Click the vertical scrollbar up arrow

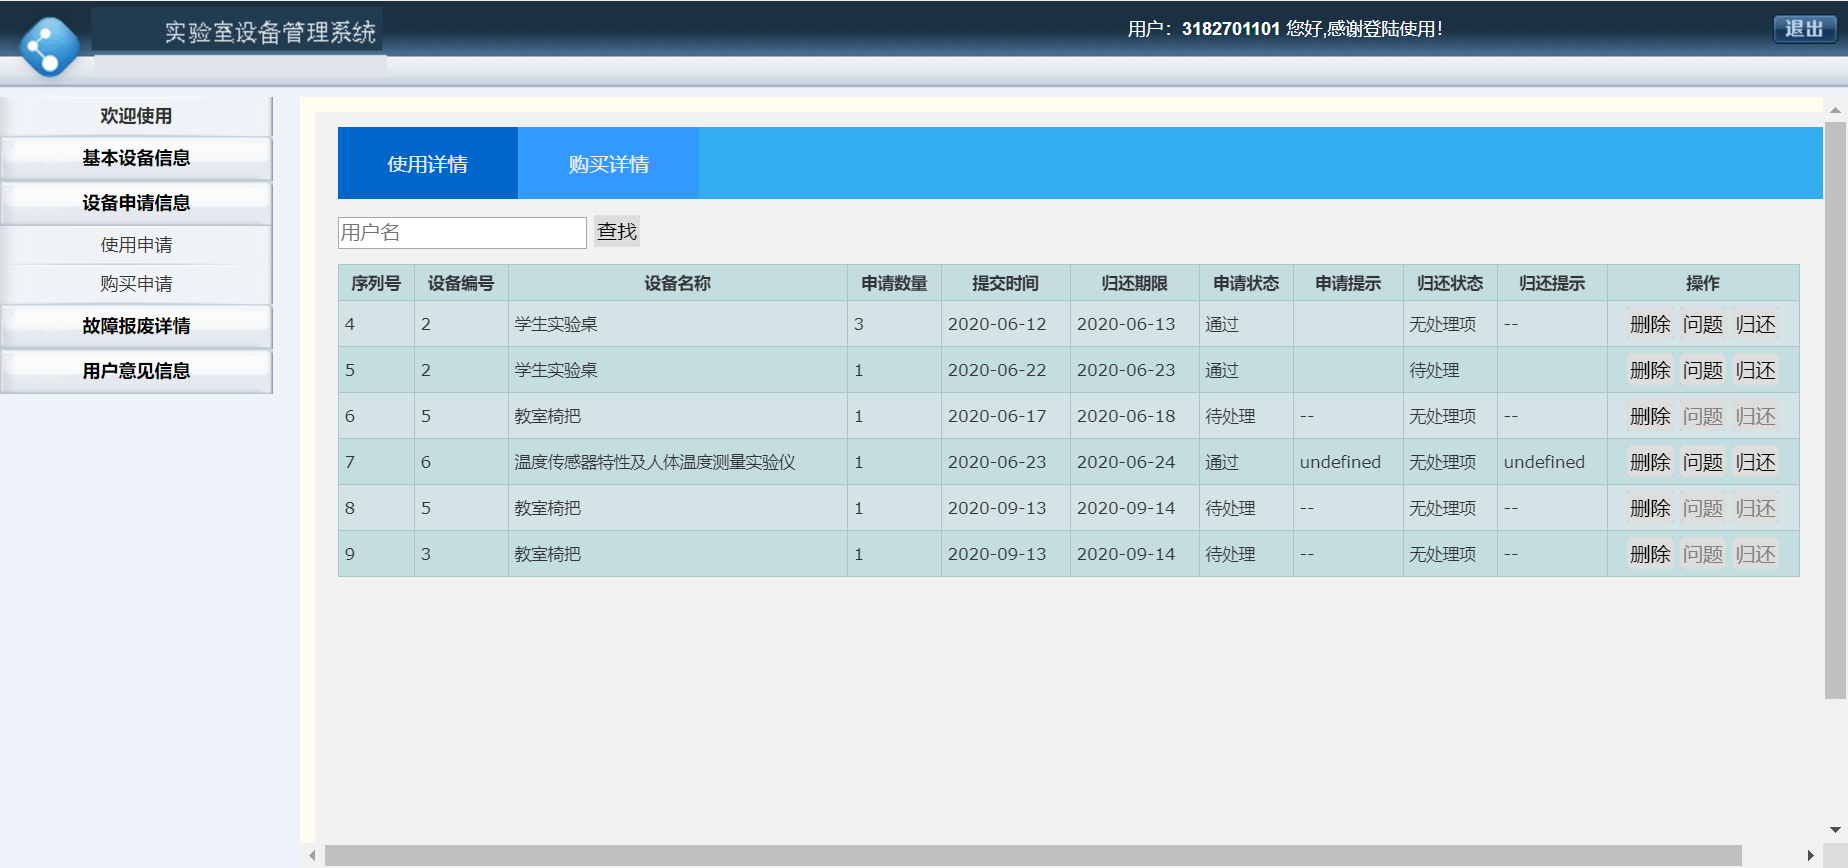1835,110
